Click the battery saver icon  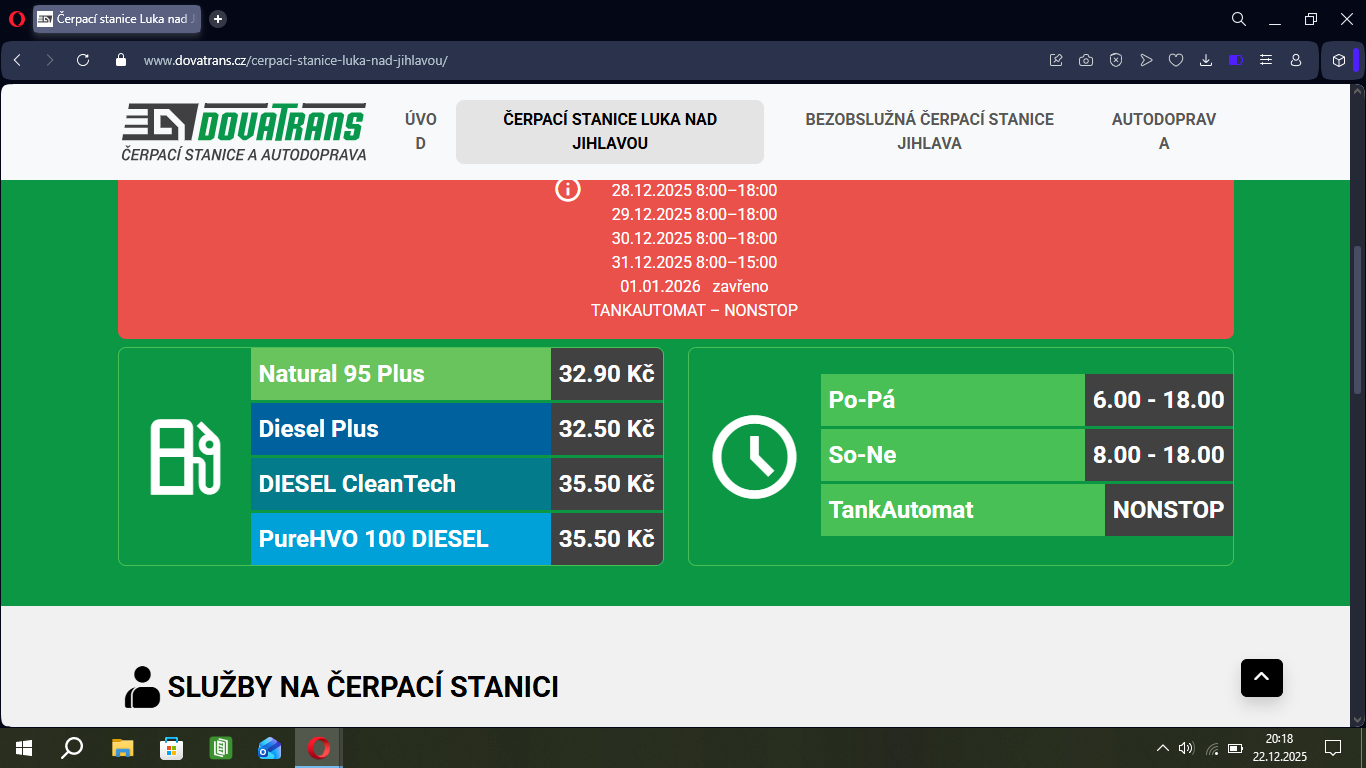click(x=1236, y=60)
